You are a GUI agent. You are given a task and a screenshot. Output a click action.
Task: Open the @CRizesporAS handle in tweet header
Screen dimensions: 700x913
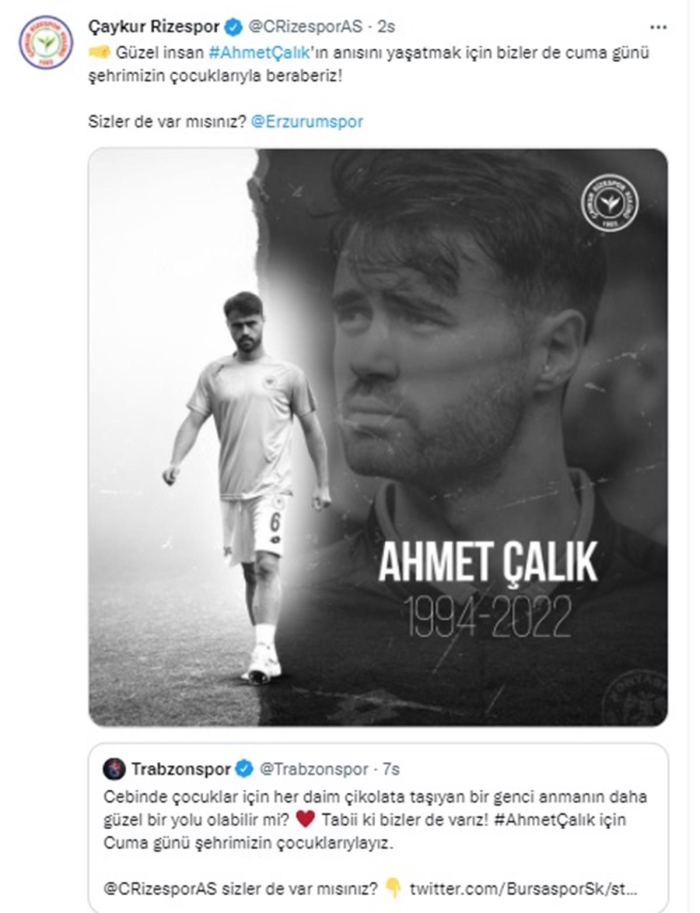pos(300,27)
